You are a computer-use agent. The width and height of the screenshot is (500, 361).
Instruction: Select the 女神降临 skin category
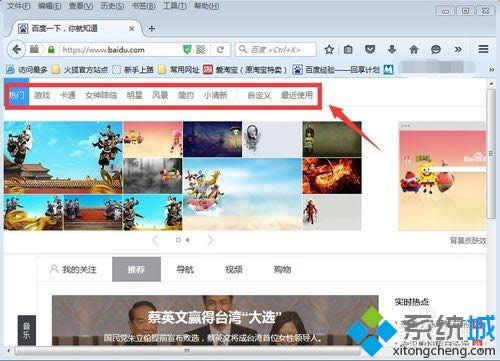[x=101, y=95]
